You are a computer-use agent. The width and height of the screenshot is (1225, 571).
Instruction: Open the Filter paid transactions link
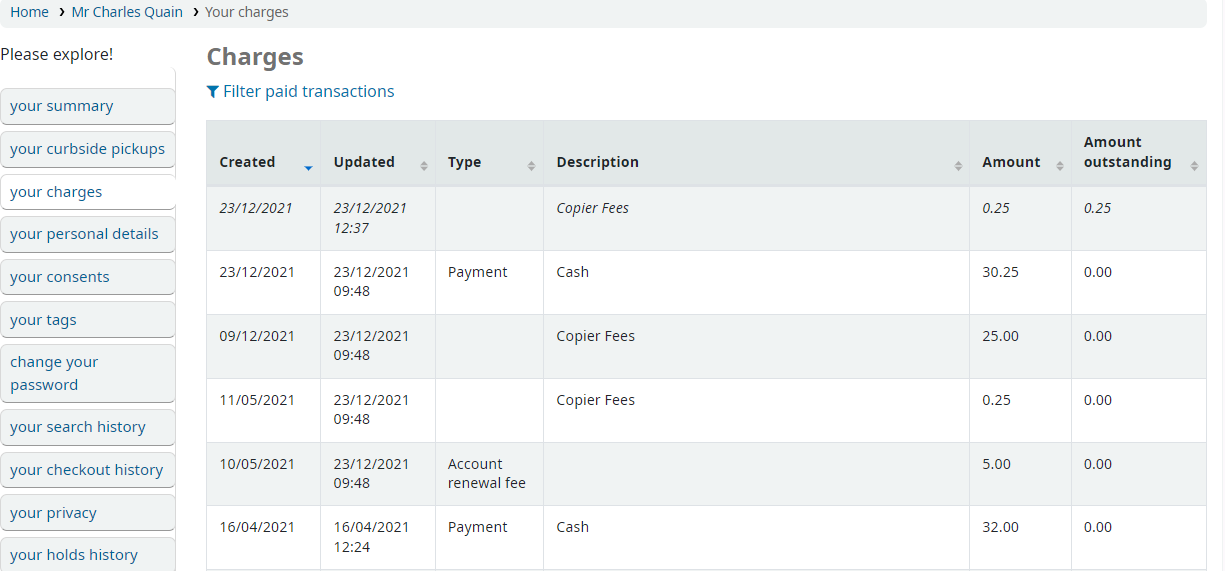[308, 91]
